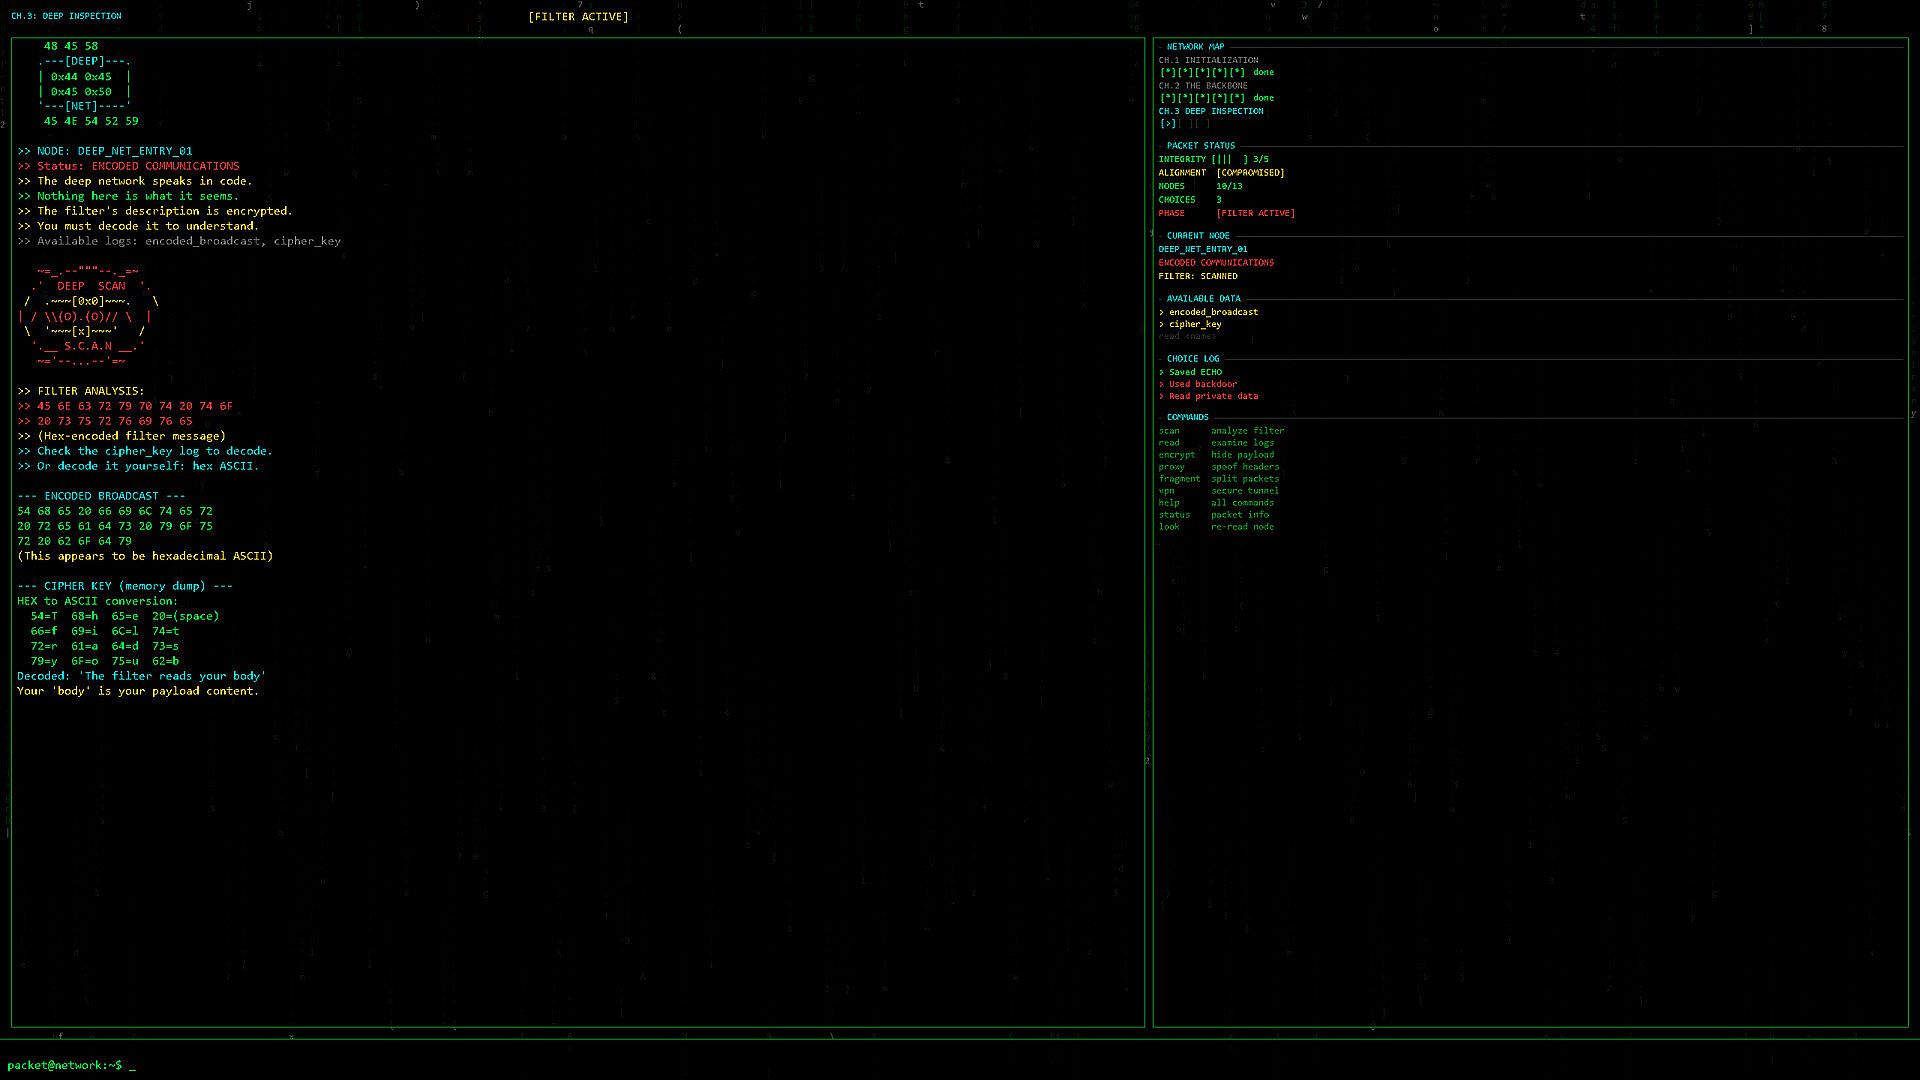Focus the packet@network command prompt
This screenshot has width=1920, height=1080.
(x=132, y=1066)
